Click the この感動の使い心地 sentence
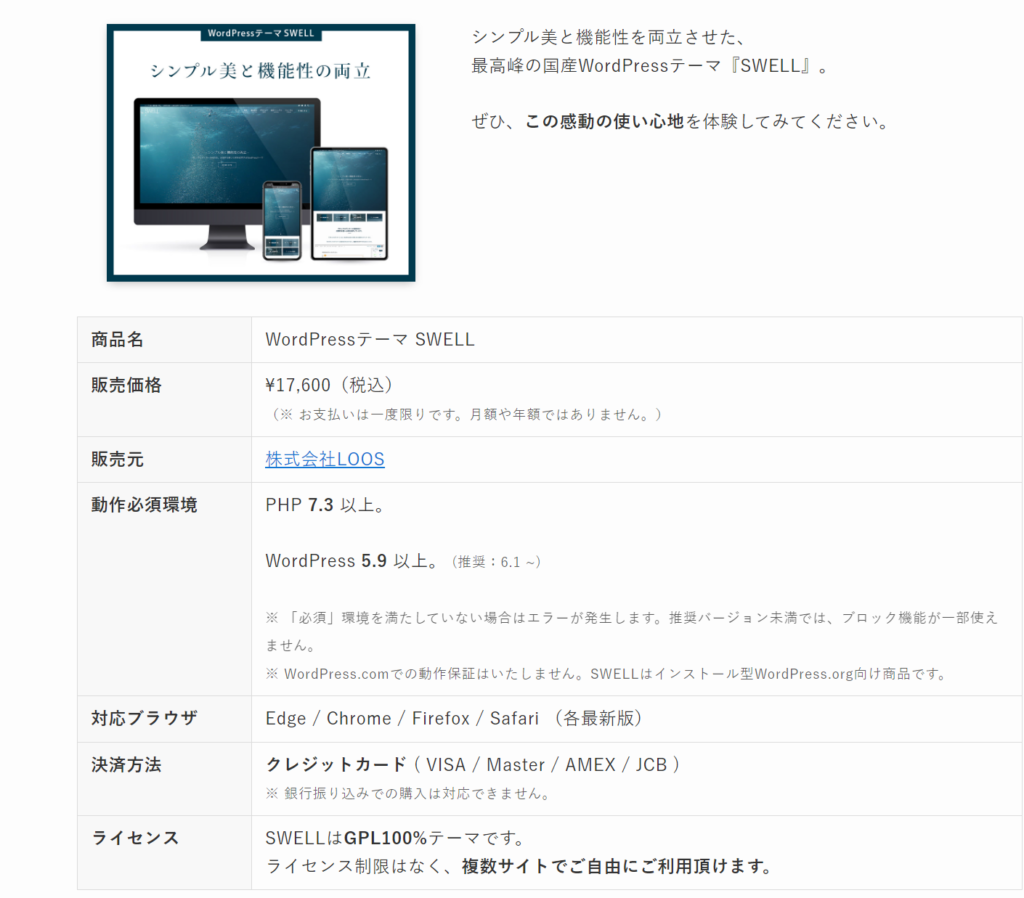Screen dimensions: 1024x898 [680, 121]
